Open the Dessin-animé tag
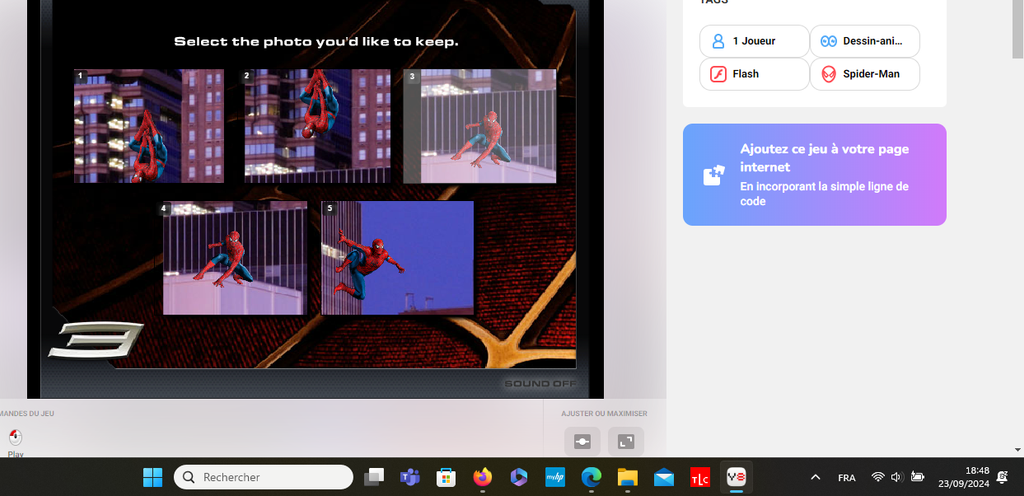Image resolution: width=1024 pixels, height=496 pixels. [x=864, y=41]
